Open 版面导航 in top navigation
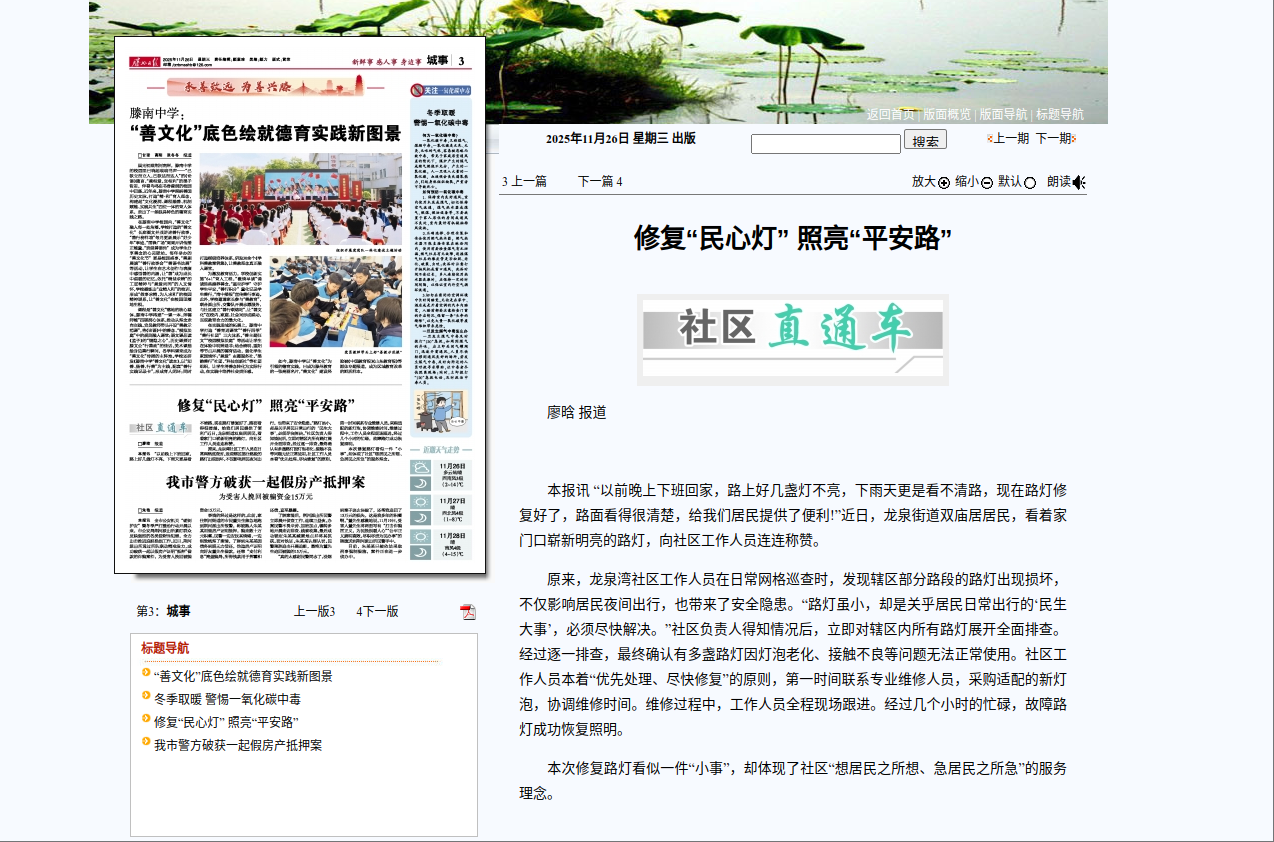The width and height of the screenshot is (1274, 842). 1003,114
